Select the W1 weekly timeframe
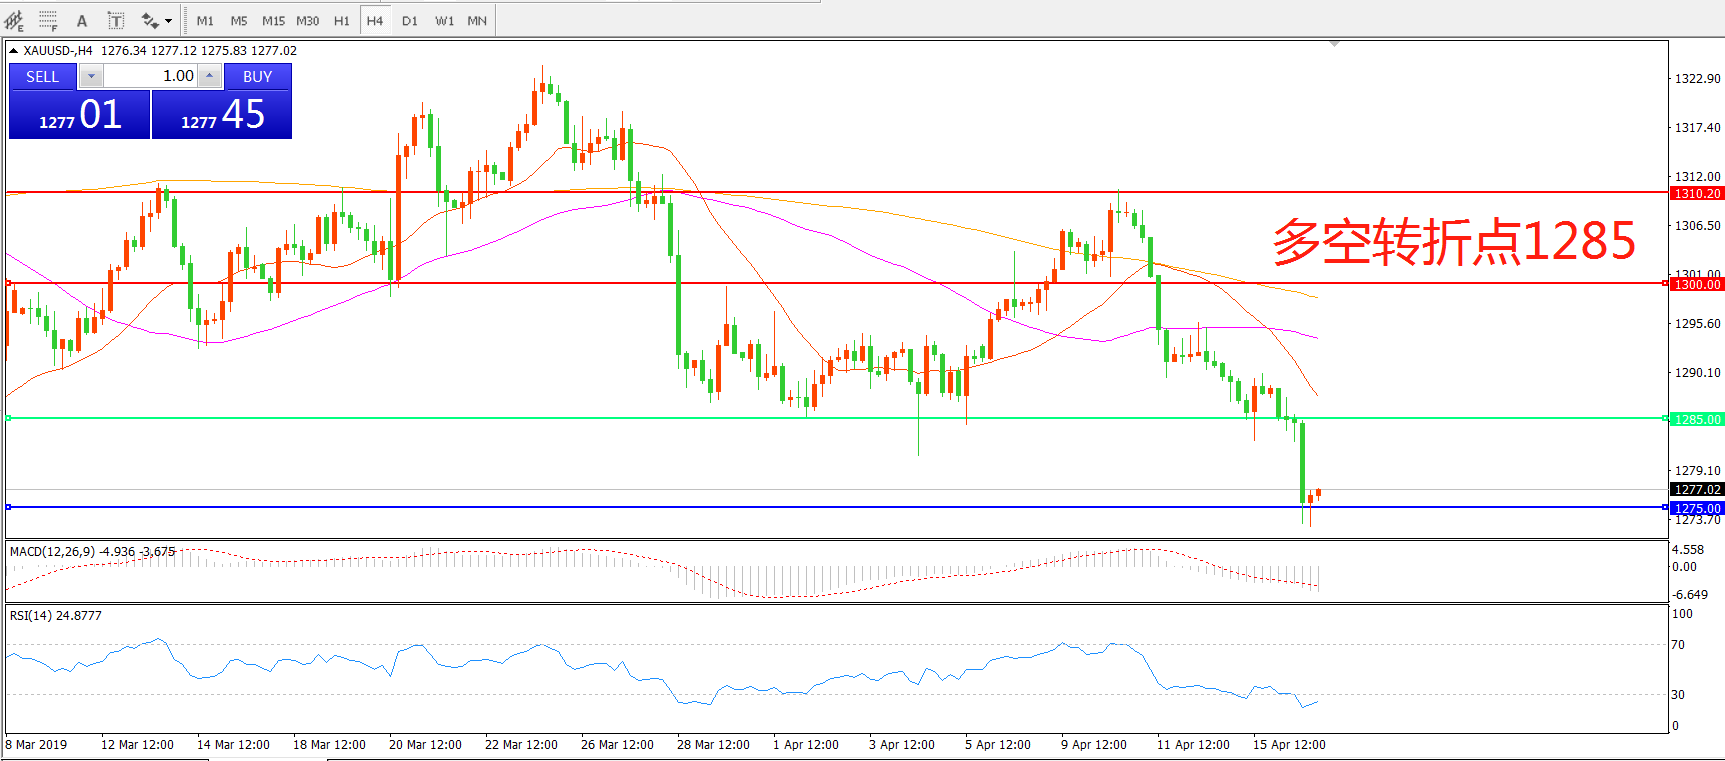Image resolution: width=1725 pixels, height=761 pixels. pos(444,20)
